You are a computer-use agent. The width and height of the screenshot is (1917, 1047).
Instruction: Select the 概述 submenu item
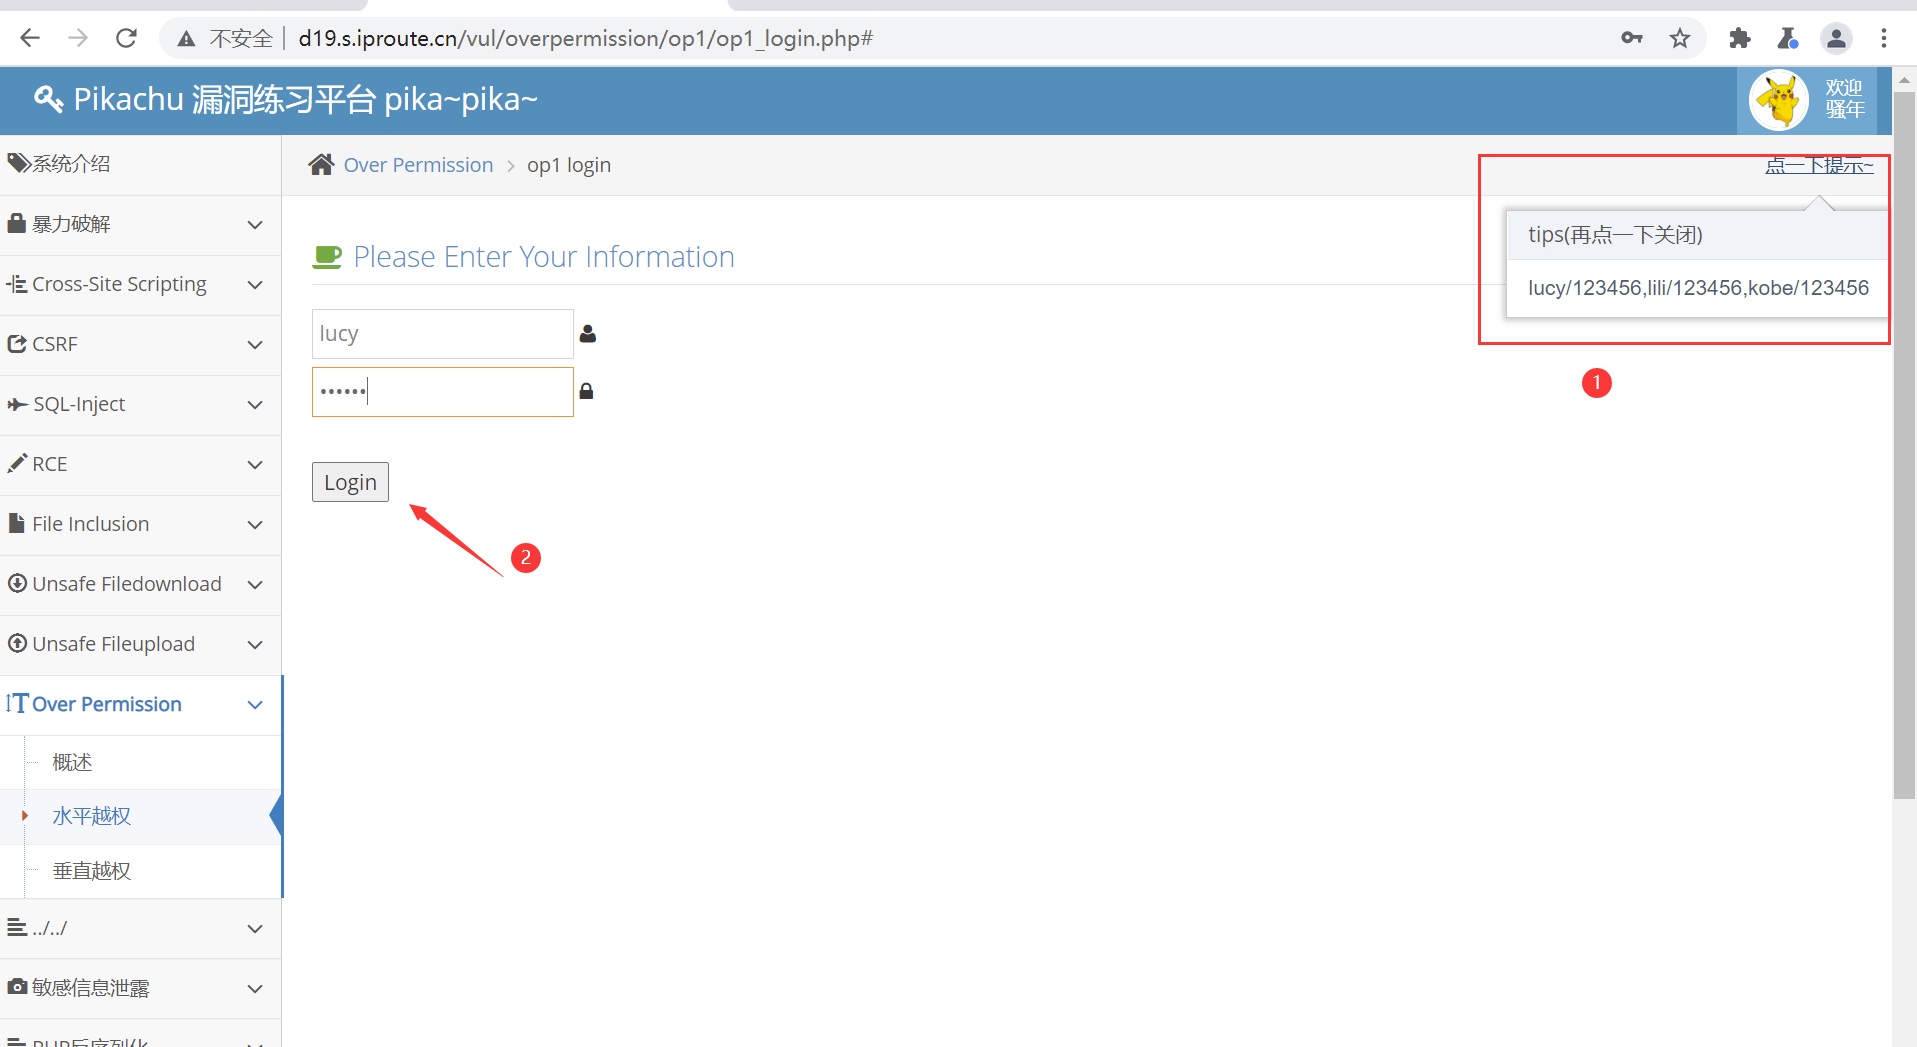pyautogui.click(x=72, y=763)
